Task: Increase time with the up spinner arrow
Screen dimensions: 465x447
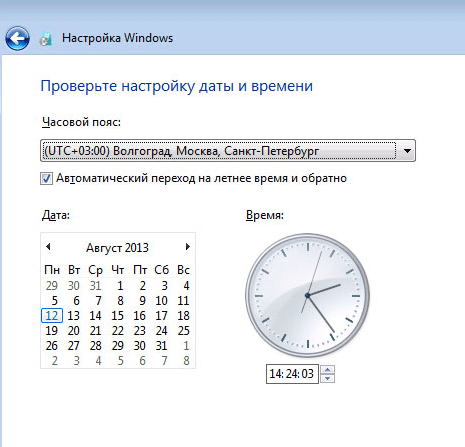Action: click(x=327, y=370)
